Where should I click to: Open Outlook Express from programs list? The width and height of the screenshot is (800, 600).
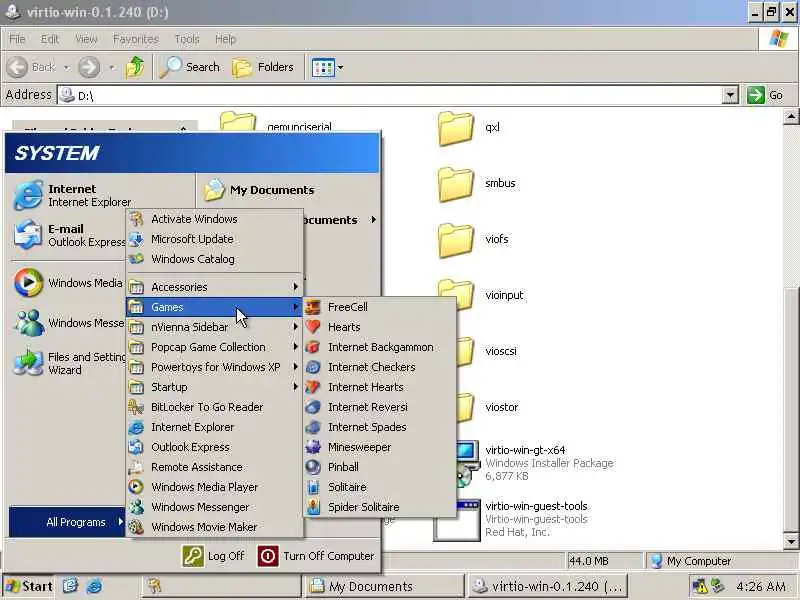click(x=214, y=447)
